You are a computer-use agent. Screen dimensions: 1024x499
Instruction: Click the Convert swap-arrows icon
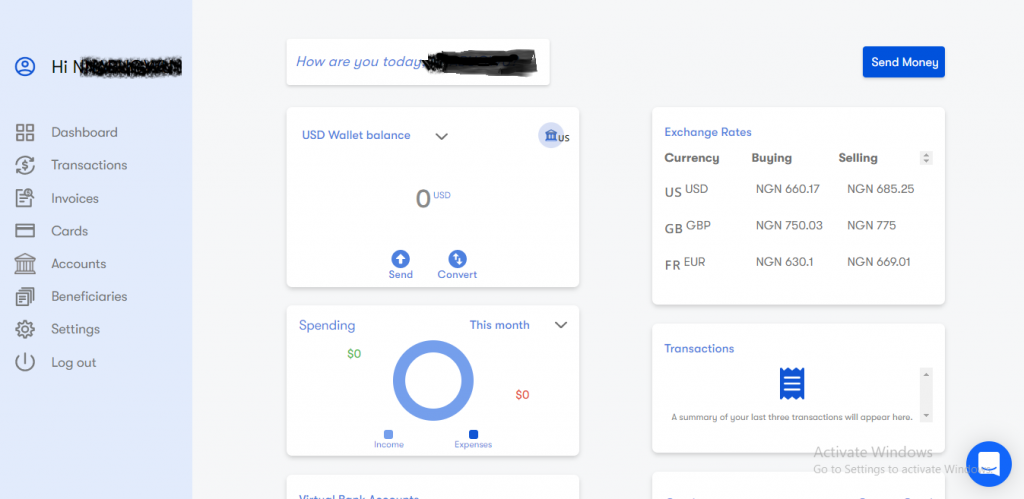[x=457, y=259]
